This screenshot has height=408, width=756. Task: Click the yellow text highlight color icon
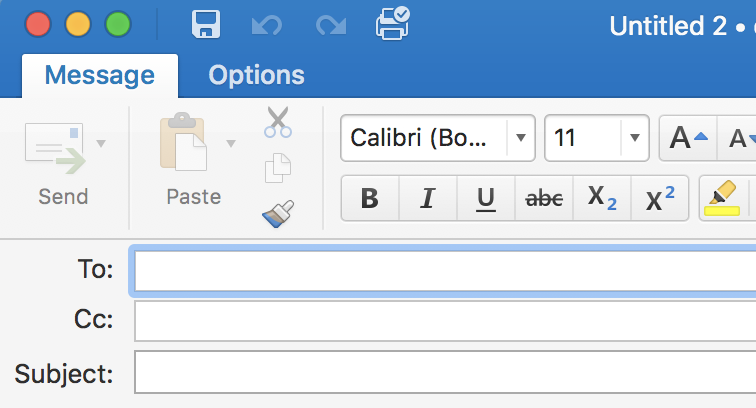pos(722,198)
